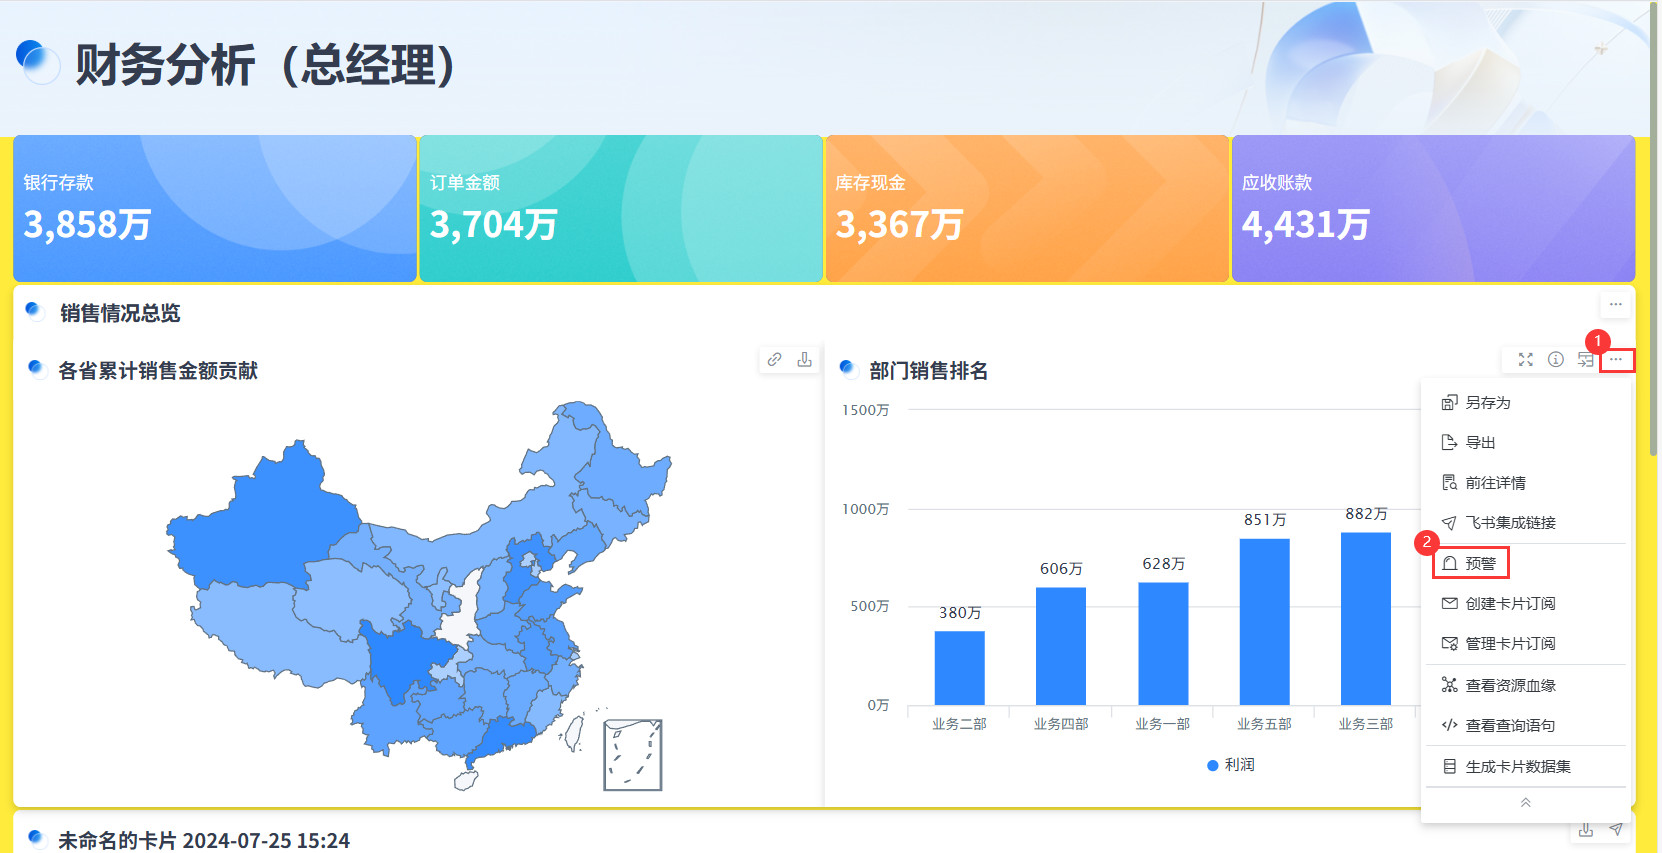The height and width of the screenshot is (853, 1662).
Task: Click the page vertical scrollbar
Action: click(x=1653, y=230)
